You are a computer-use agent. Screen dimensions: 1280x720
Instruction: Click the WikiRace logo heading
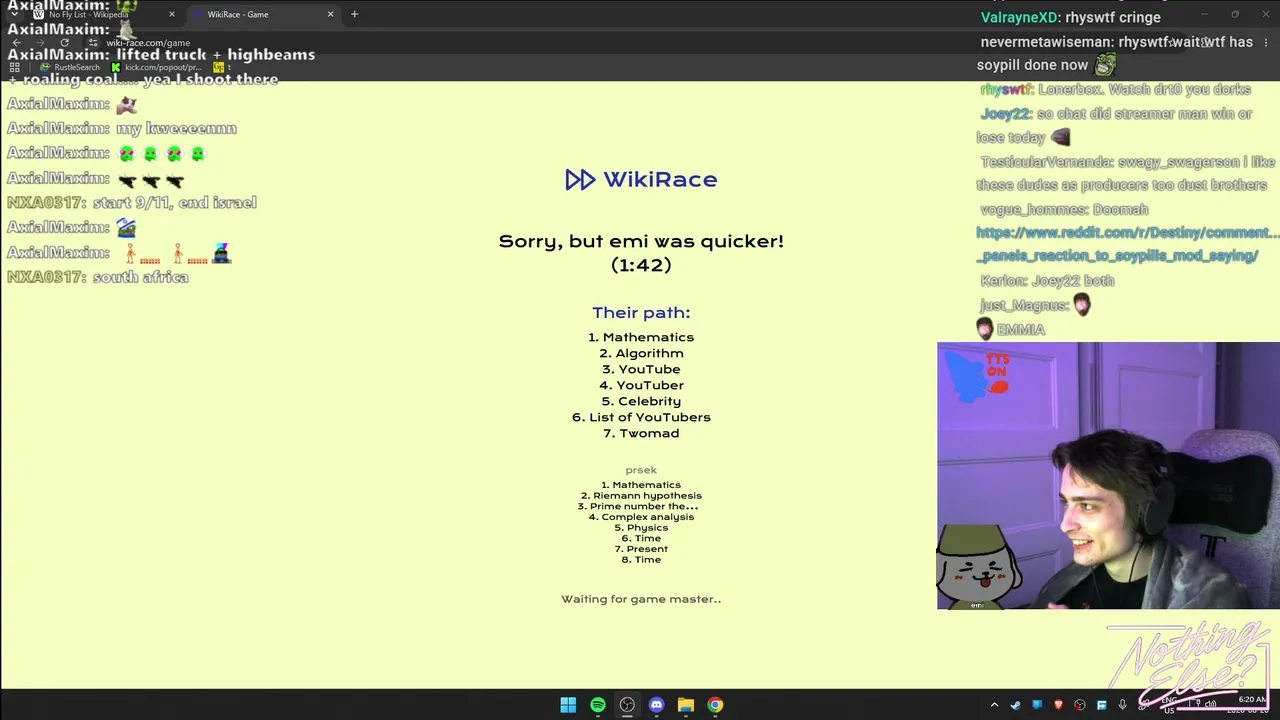(x=641, y=179)
